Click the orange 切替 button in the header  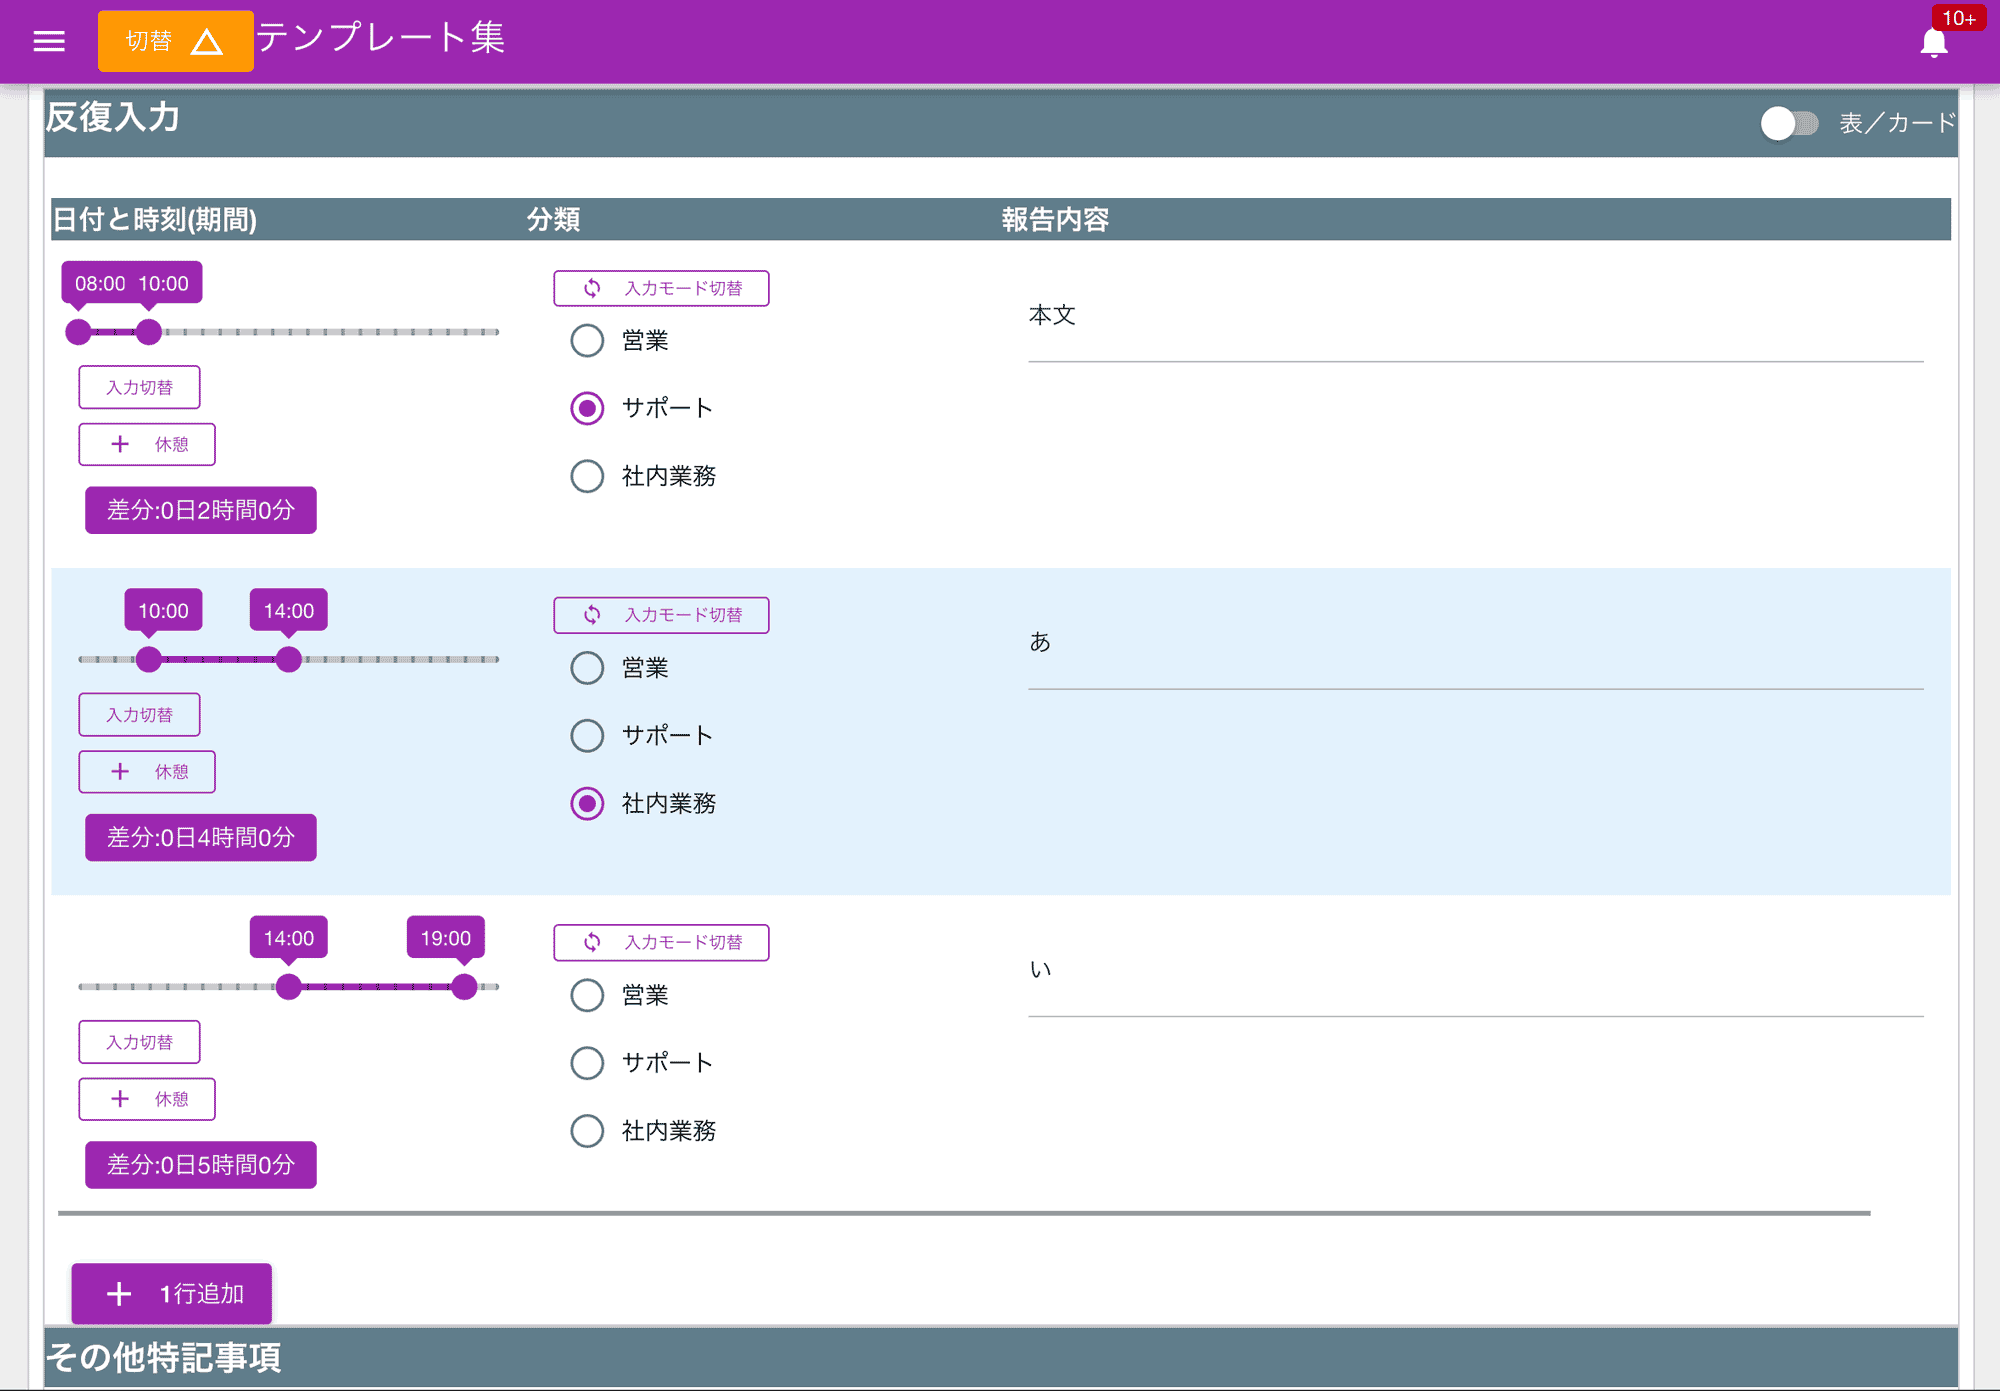pyautogui.click(x=148, y=41)
